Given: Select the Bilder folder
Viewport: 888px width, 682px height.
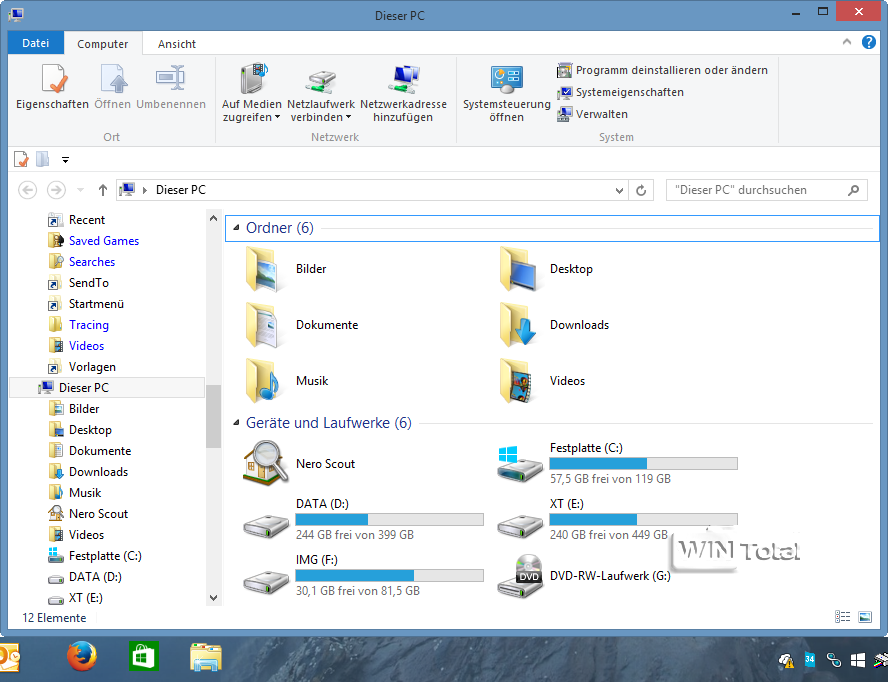Looking at the screenshot, I should pos(286,269).
